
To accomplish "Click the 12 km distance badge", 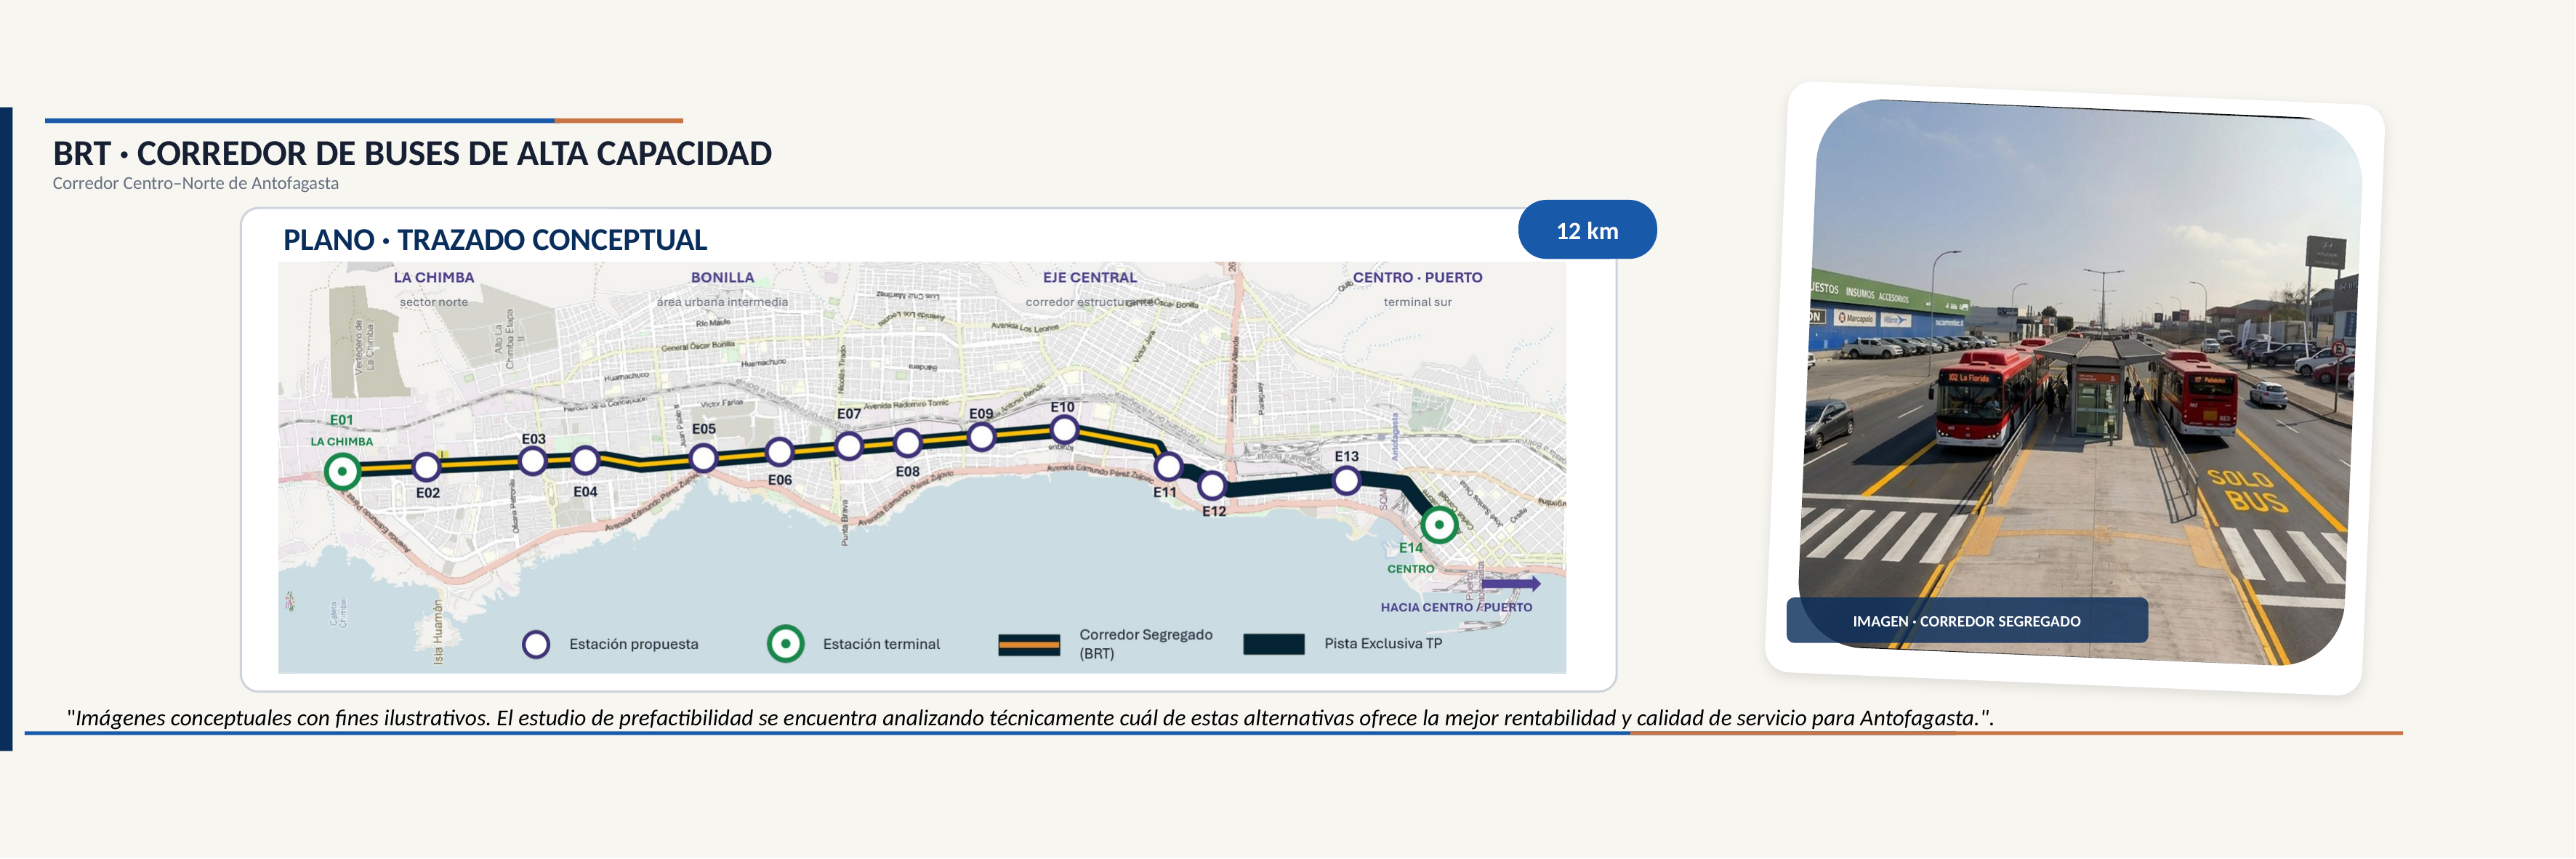I will pos(1587,230).
